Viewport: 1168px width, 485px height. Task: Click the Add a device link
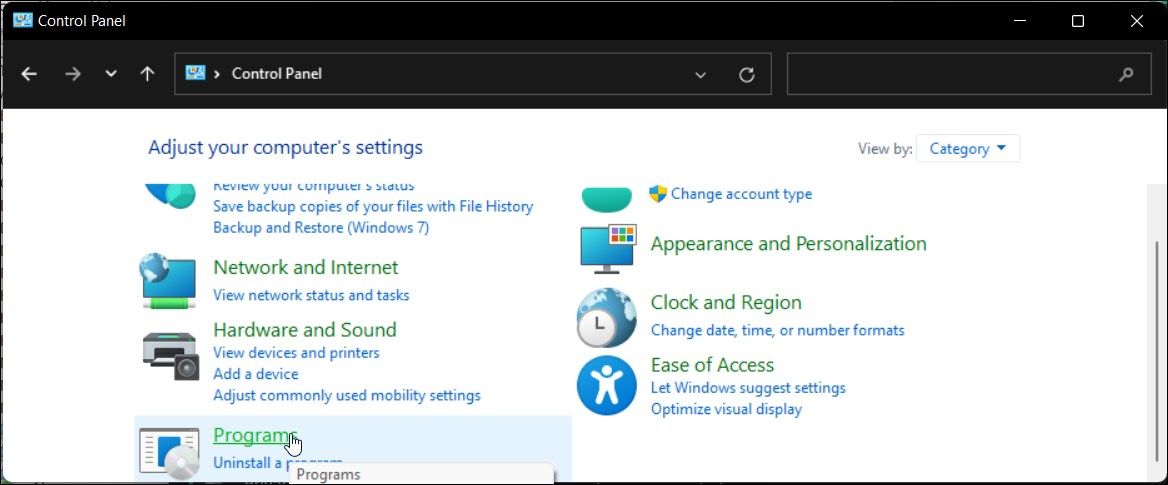[x=255, y=374]
